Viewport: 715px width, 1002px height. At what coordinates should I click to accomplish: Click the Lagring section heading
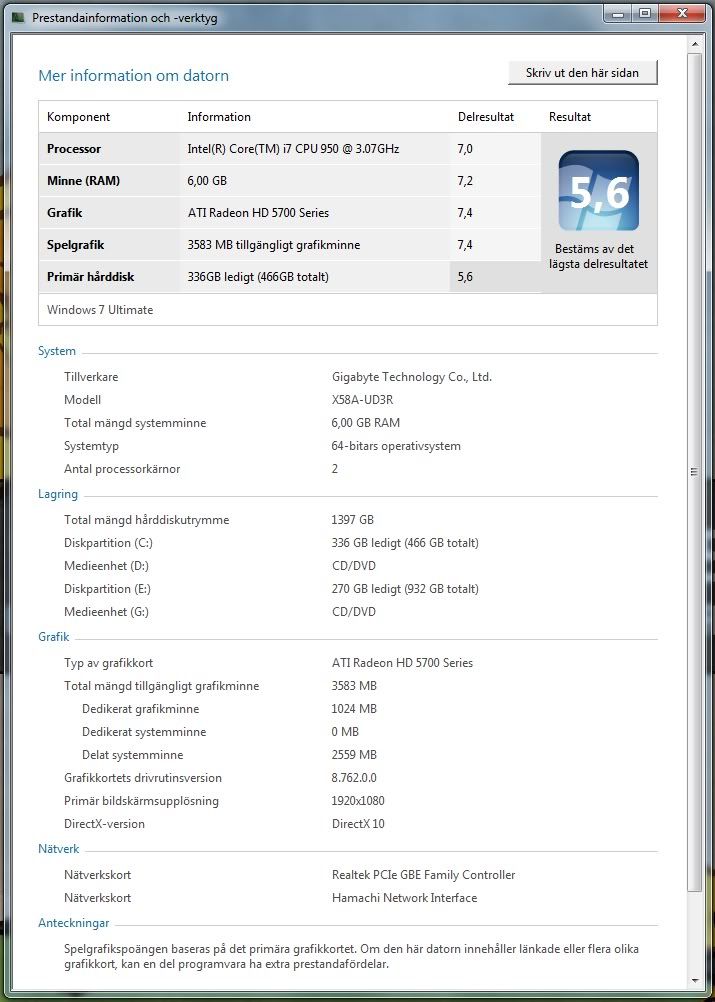click(x=58, y=494)
